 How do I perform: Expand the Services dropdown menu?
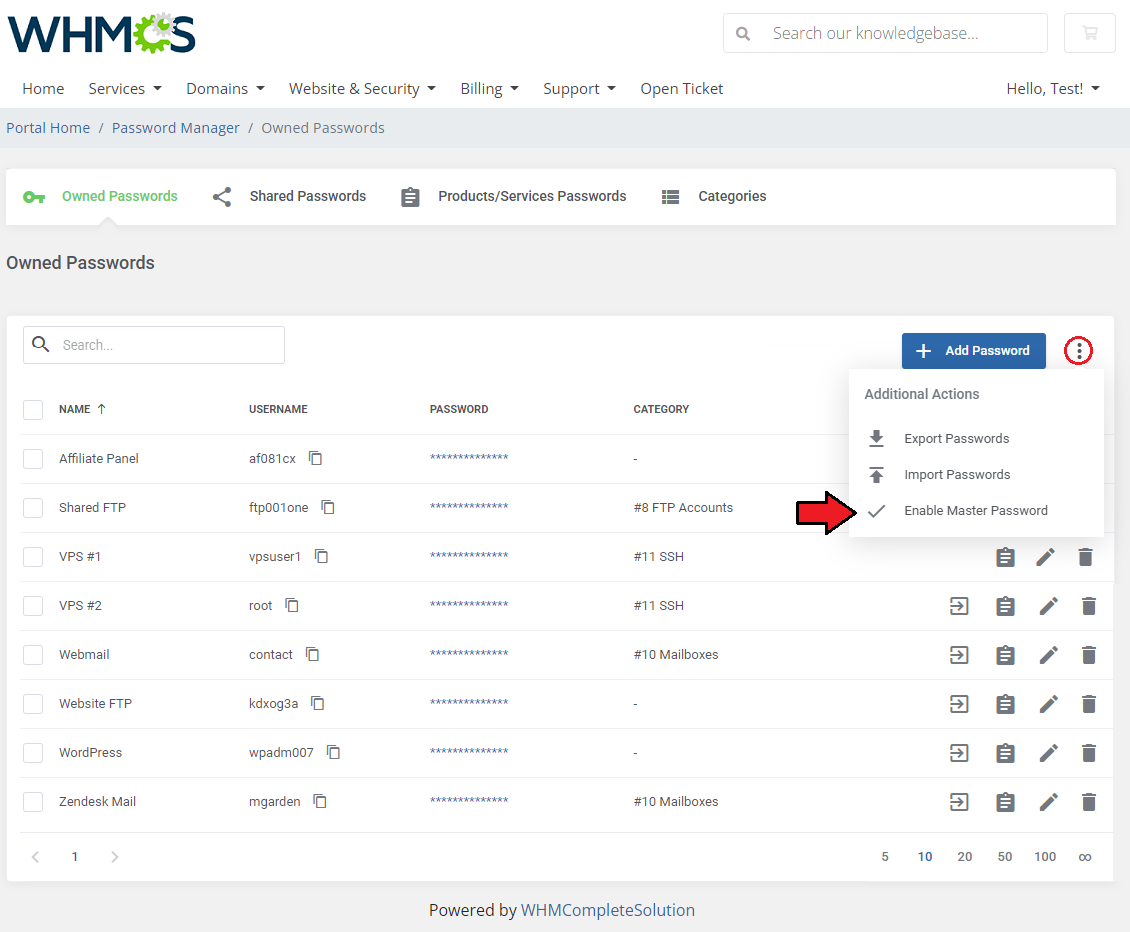(x=125, y=89)
